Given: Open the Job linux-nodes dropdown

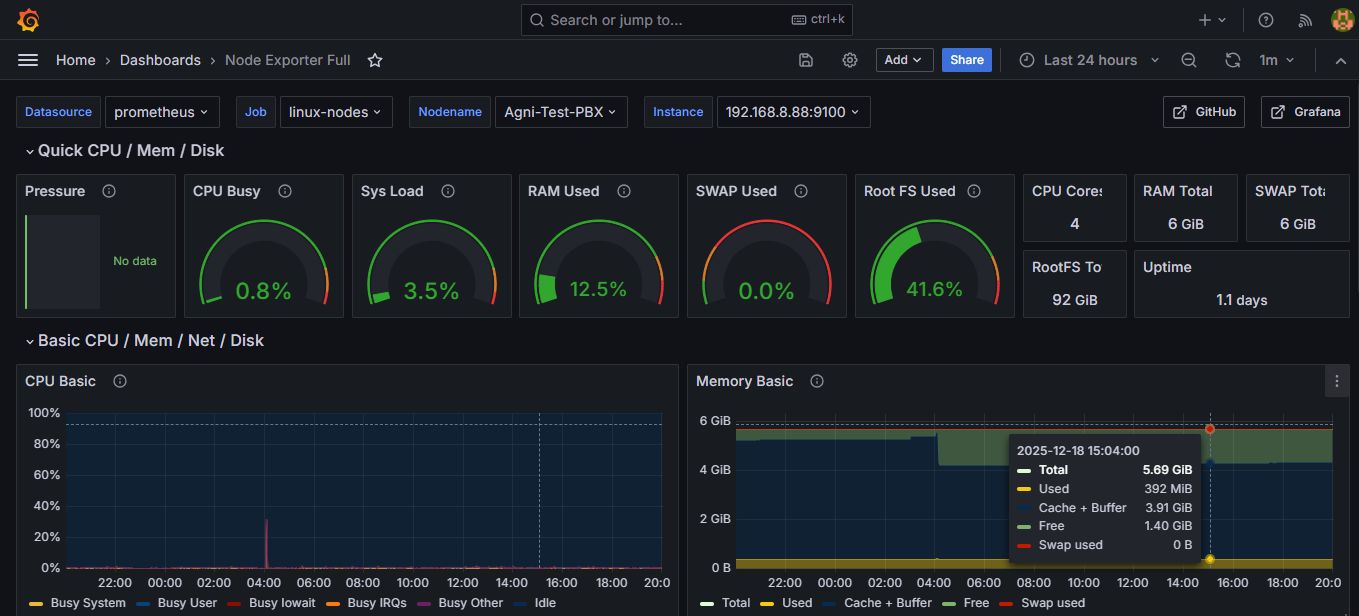Looking at the screenshot, I should pos(336,112).
